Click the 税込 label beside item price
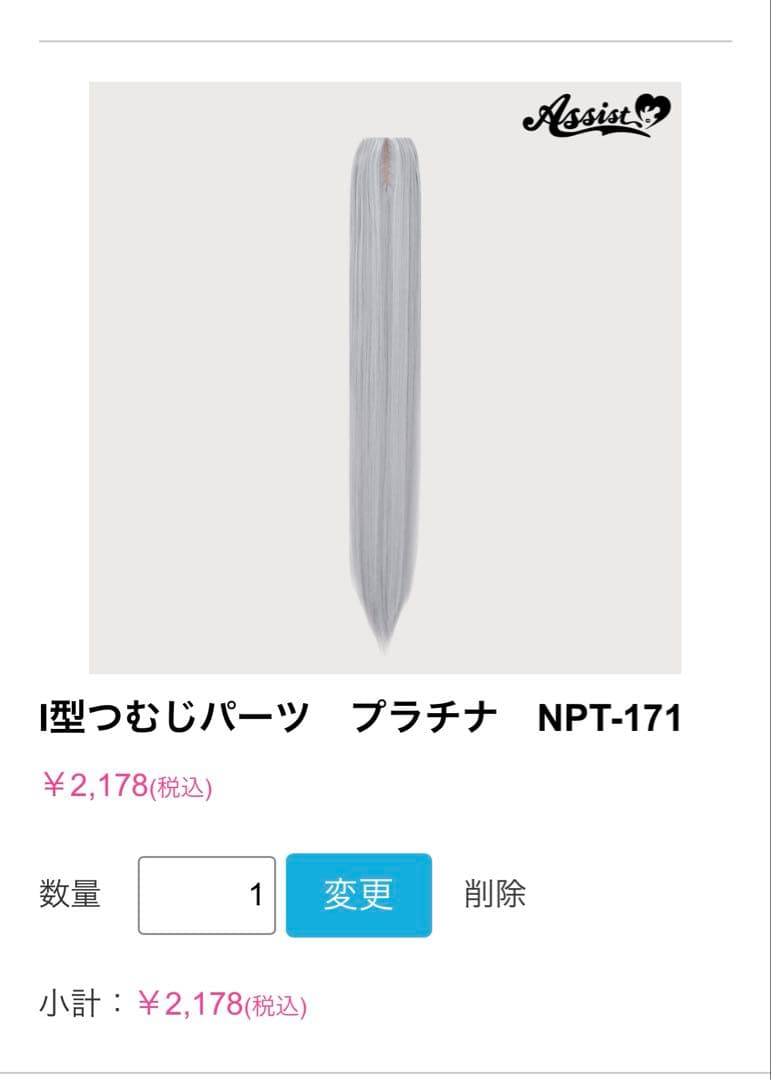This screenshot has width=771, height=1080. point(181,787)
